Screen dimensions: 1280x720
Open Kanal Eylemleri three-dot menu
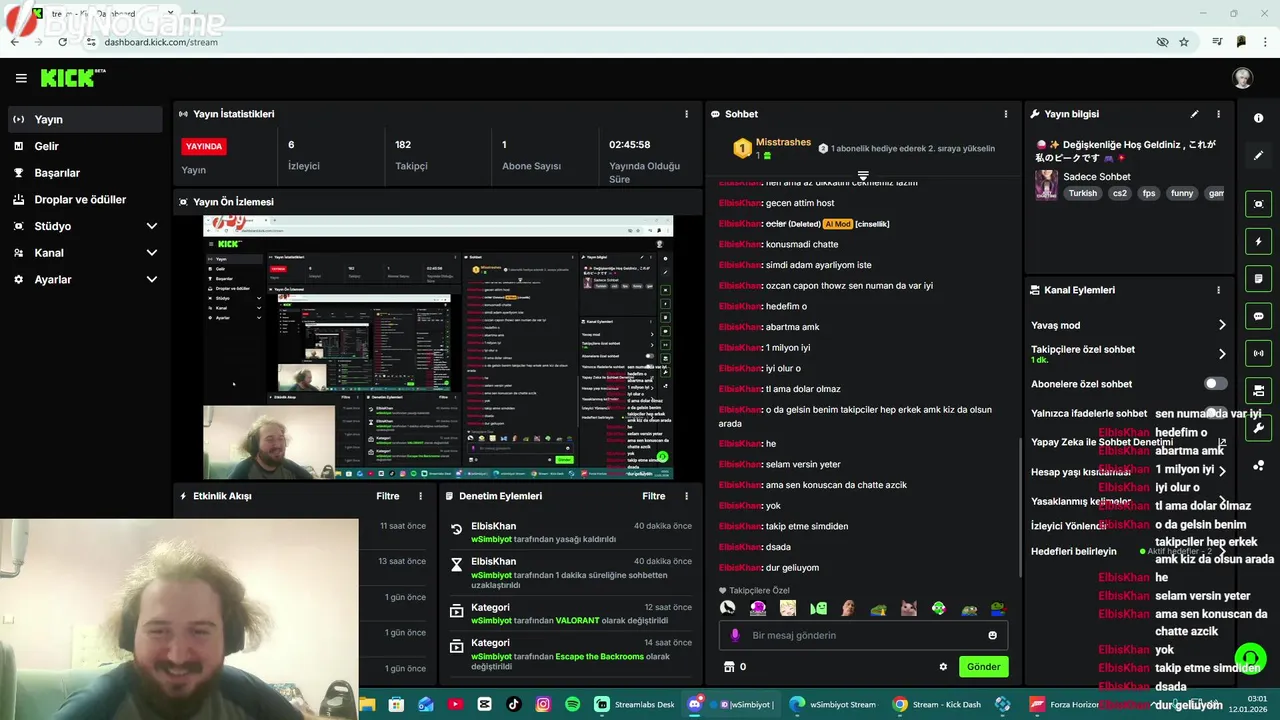pos(1218,290)
